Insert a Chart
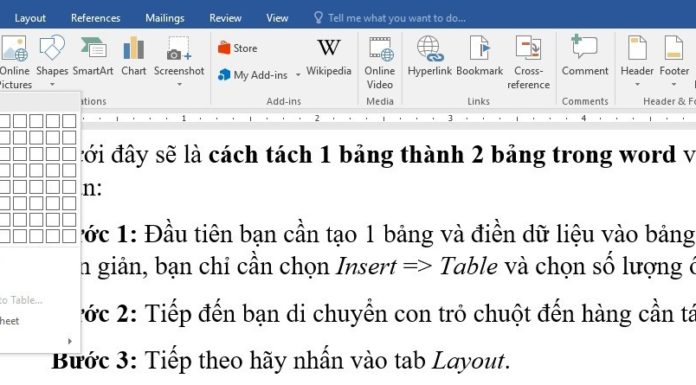Image resolution: width=696 pixels, height=385 pixels. tap(134, 56)
